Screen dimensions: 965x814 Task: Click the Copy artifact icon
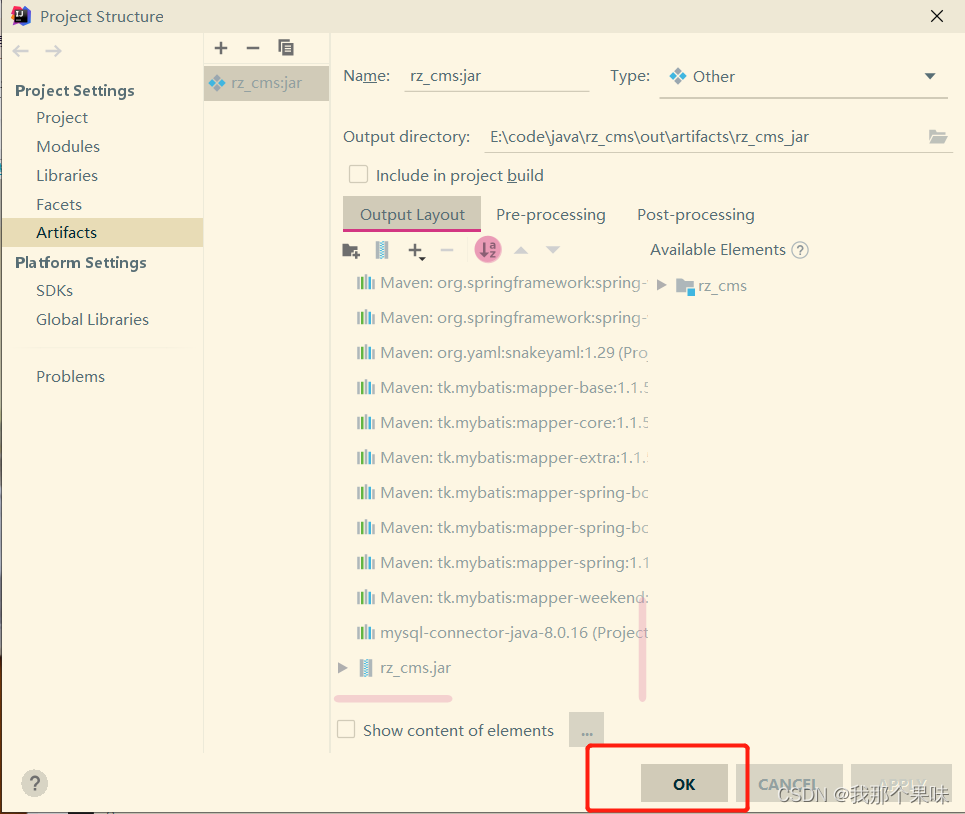pyautogui.click(x=286, y=48)
